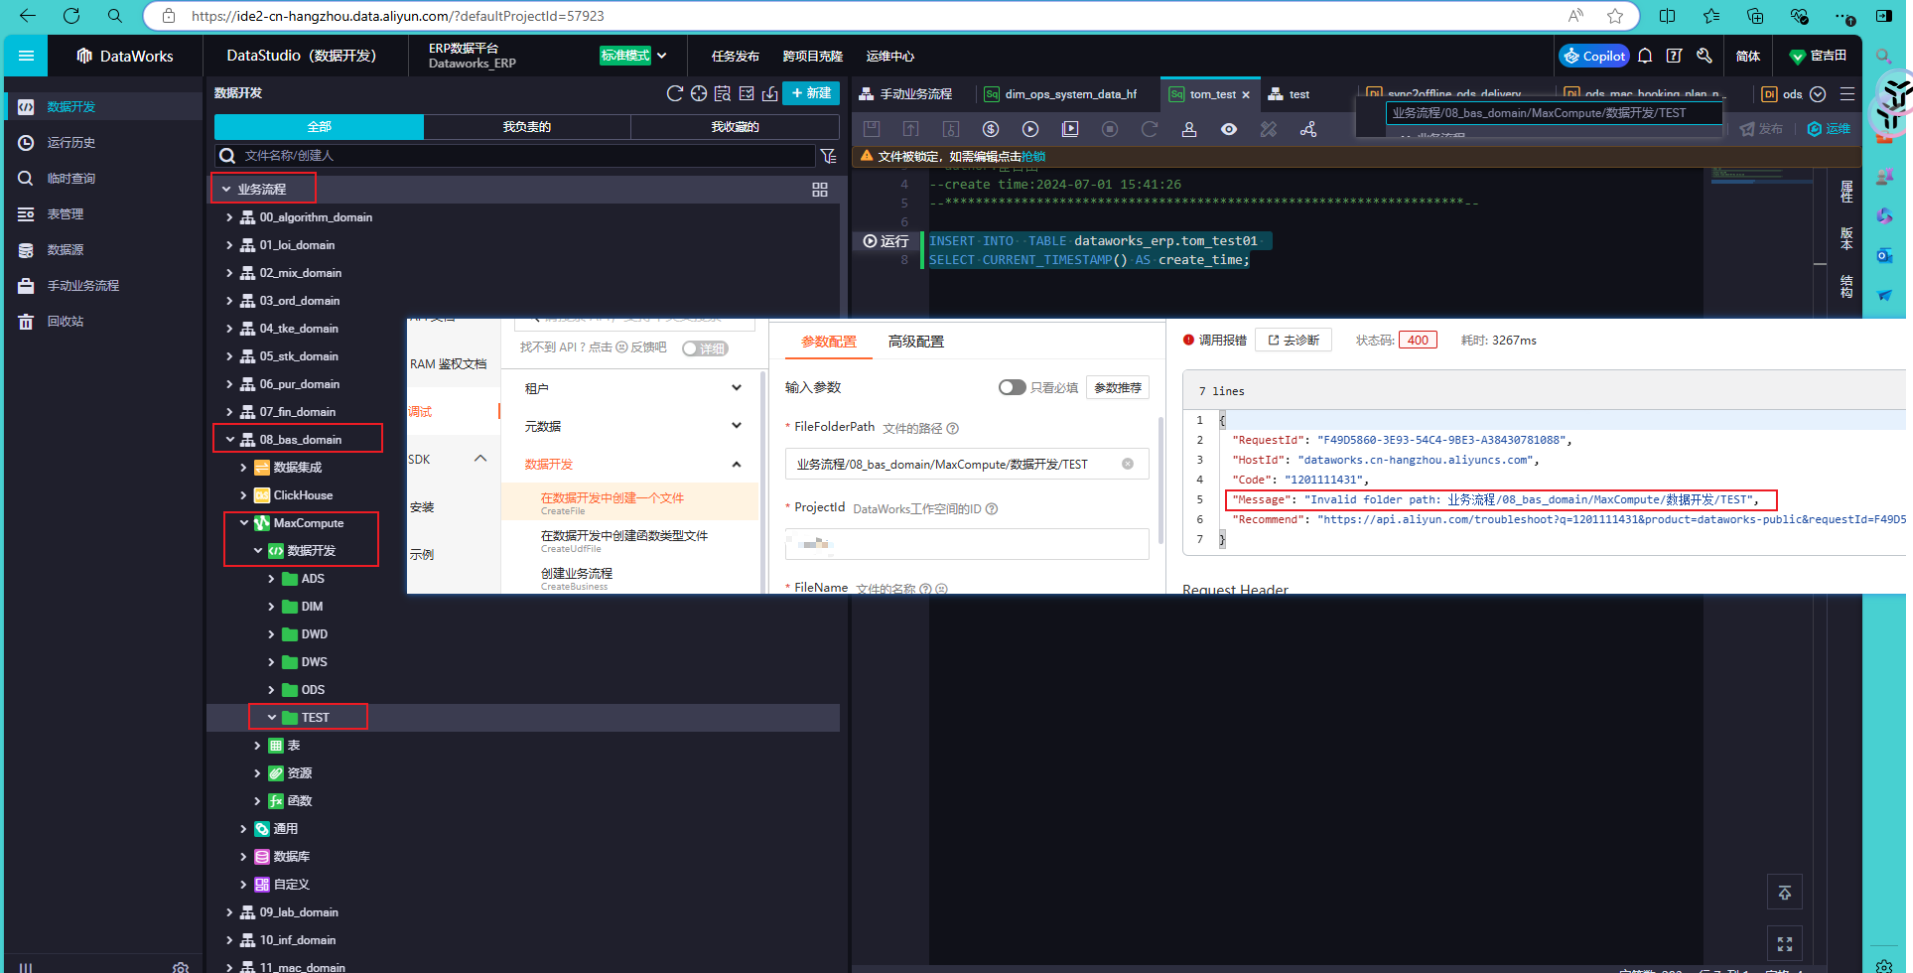Toggle the 只看必填 switch
Image resolution: width=1913 pixels, height=973 pixels.
coord(1011,387)
